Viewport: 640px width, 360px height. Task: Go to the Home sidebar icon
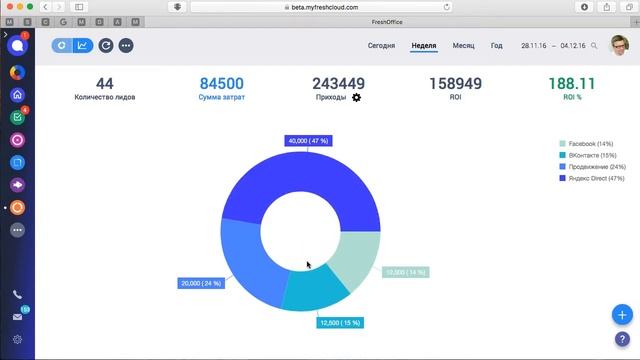coord(17,95)
